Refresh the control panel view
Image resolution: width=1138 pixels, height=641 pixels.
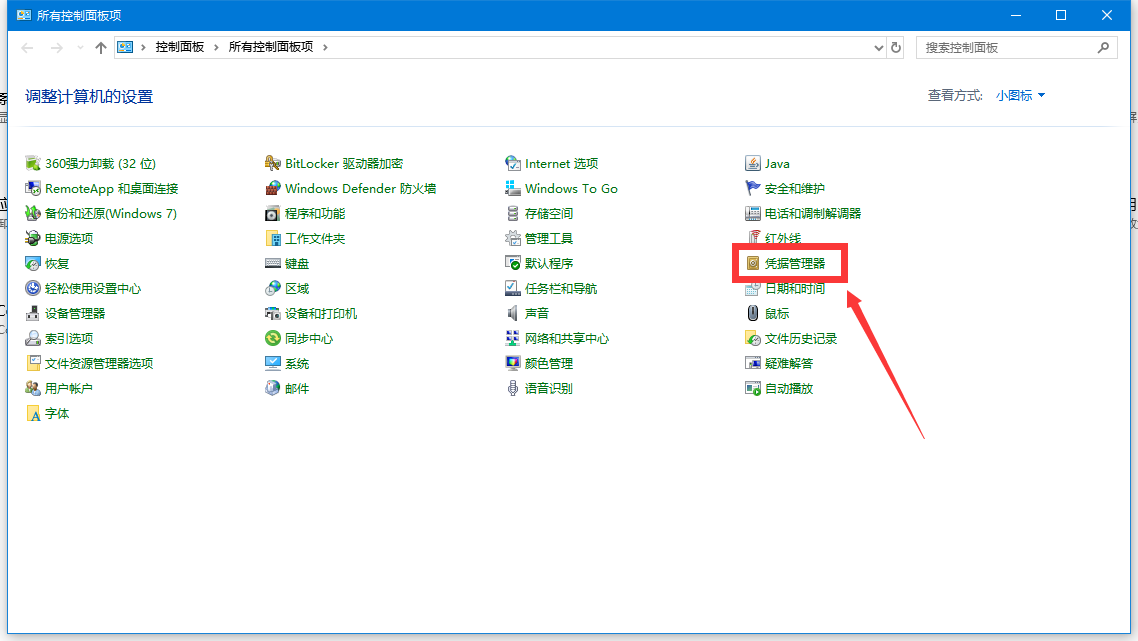(896, 48)
